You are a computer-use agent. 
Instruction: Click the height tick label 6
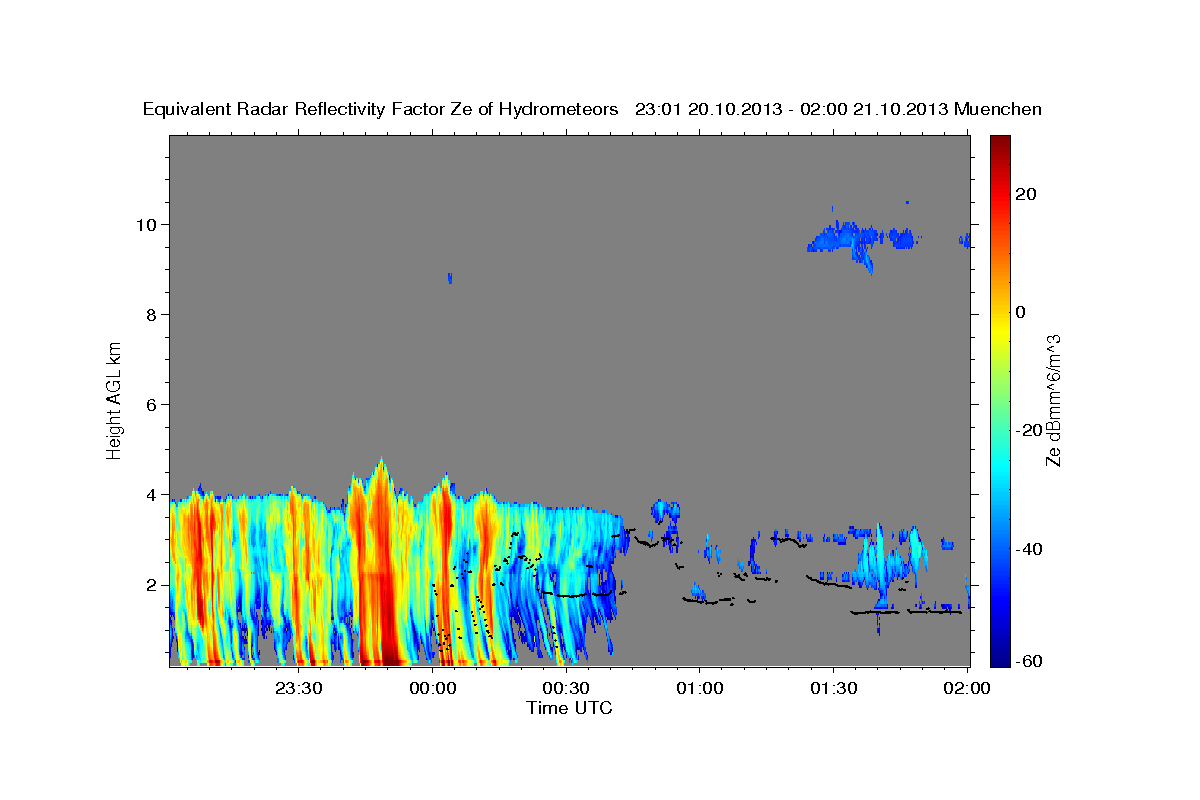[x=153, y=404]
